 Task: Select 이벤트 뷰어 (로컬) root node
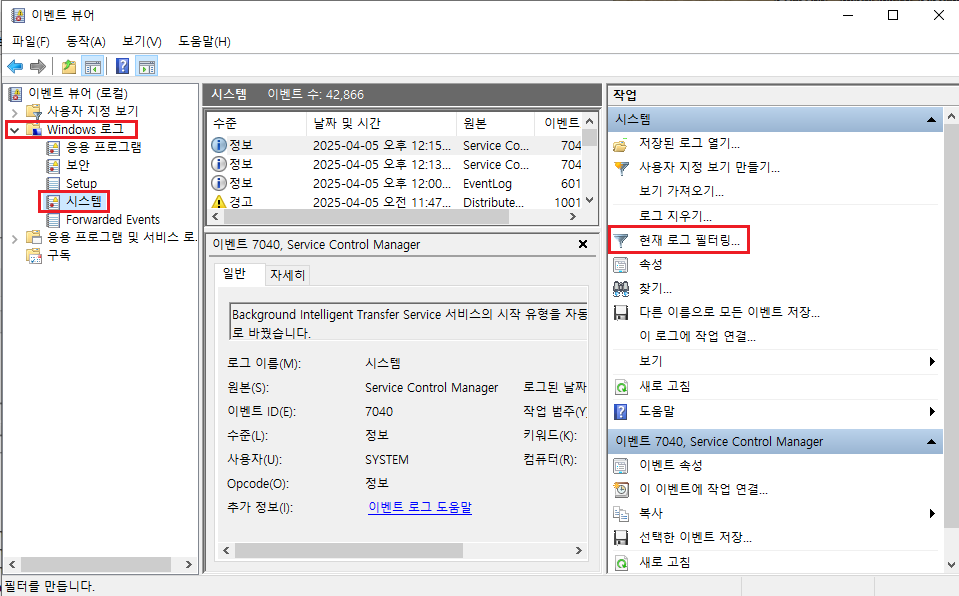(x=78, y=93)
